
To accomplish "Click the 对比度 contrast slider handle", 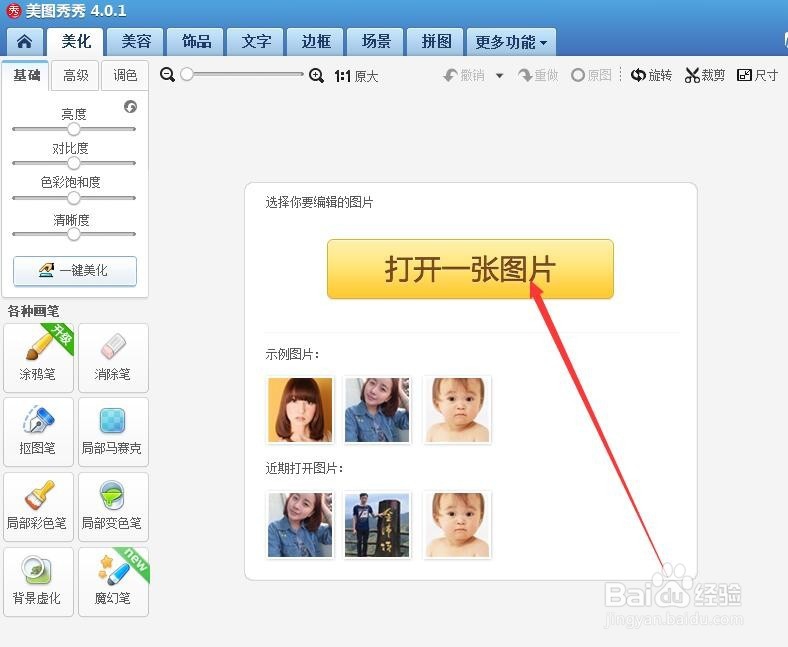I will point(74,163).
